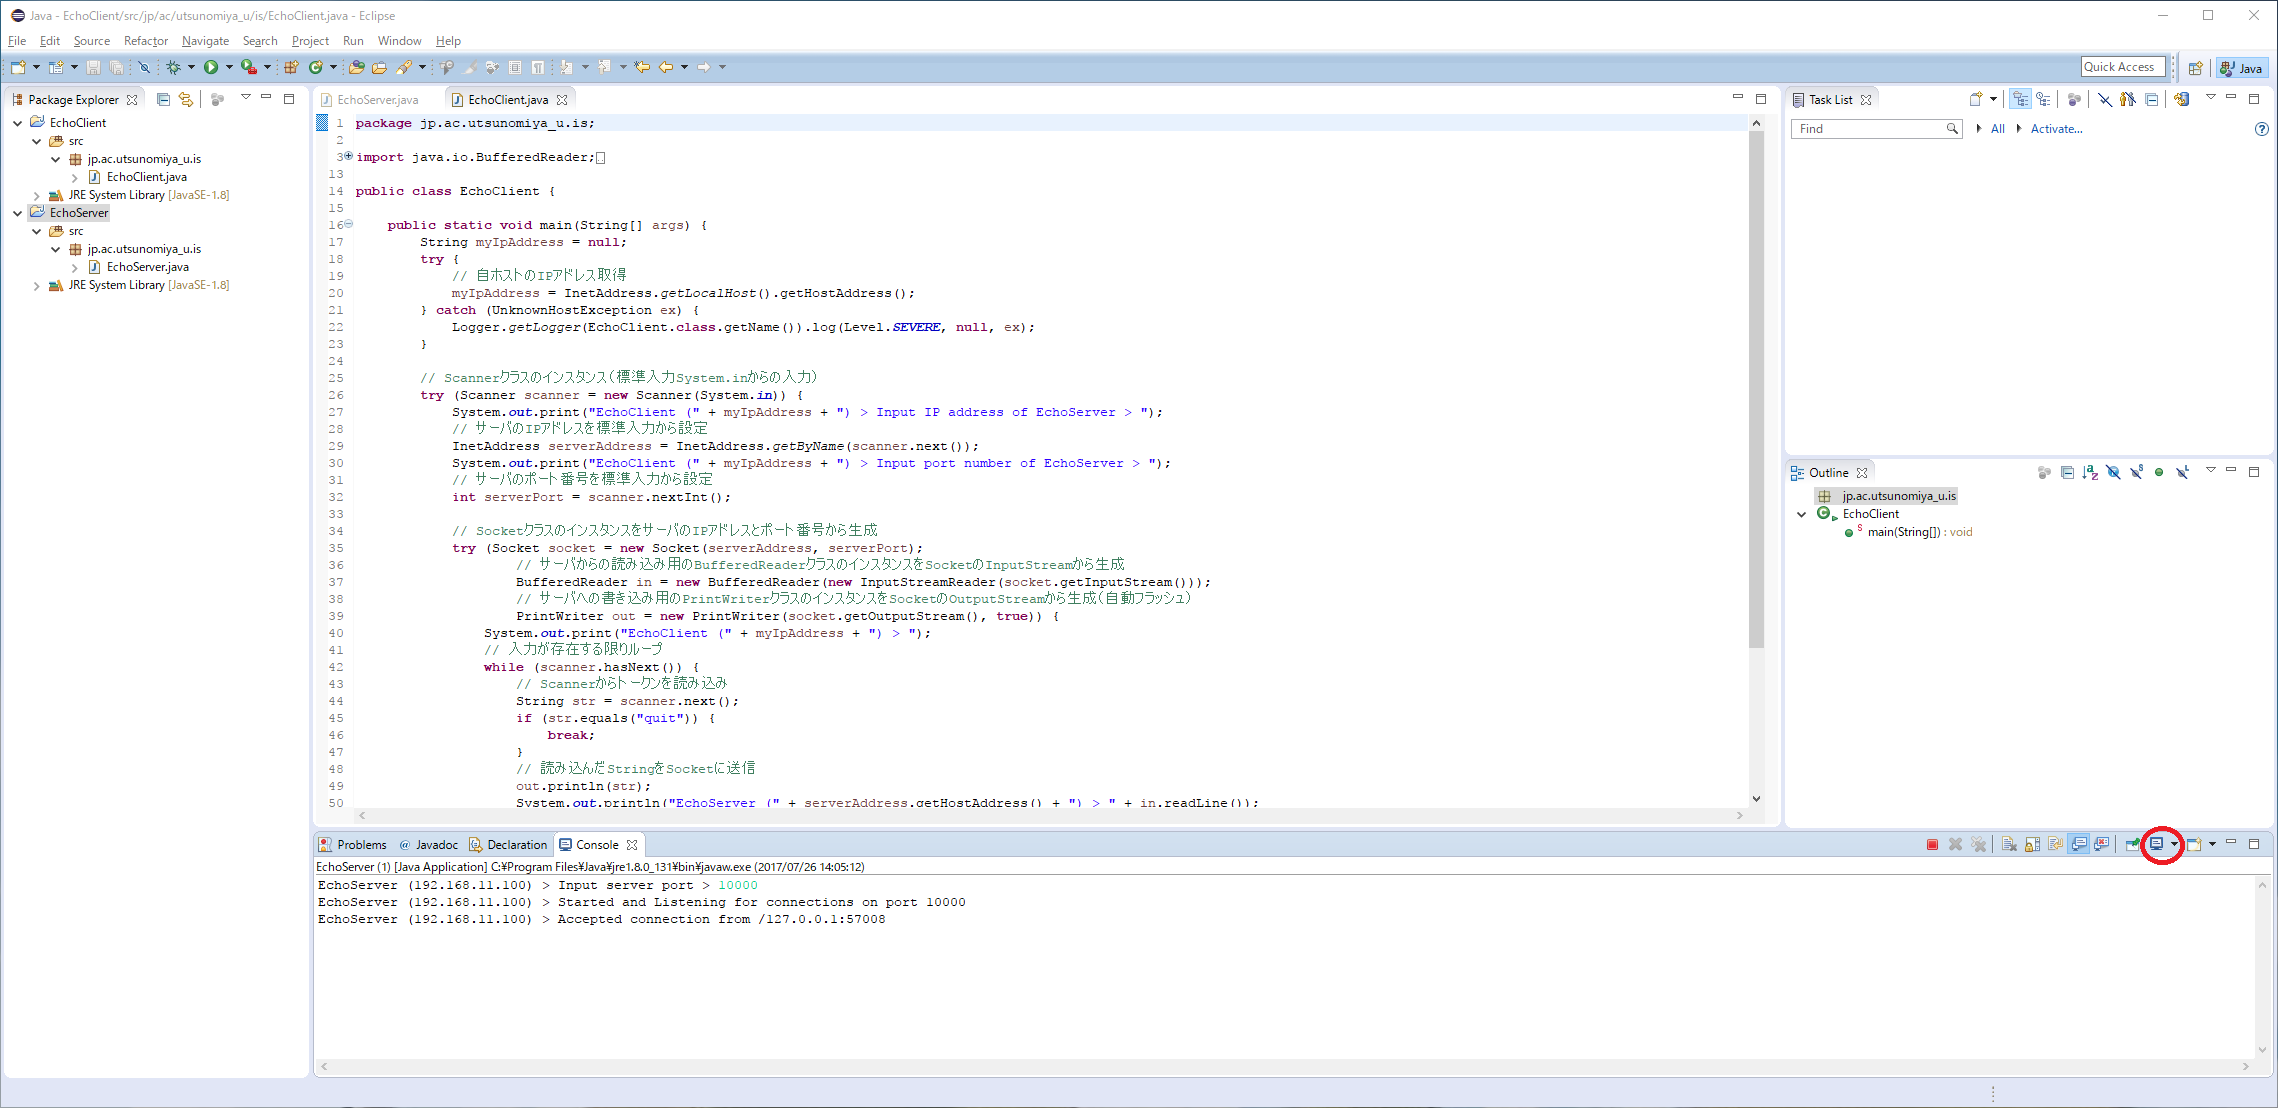Toggle Scheduled view in Task List

coord(2044,99)
